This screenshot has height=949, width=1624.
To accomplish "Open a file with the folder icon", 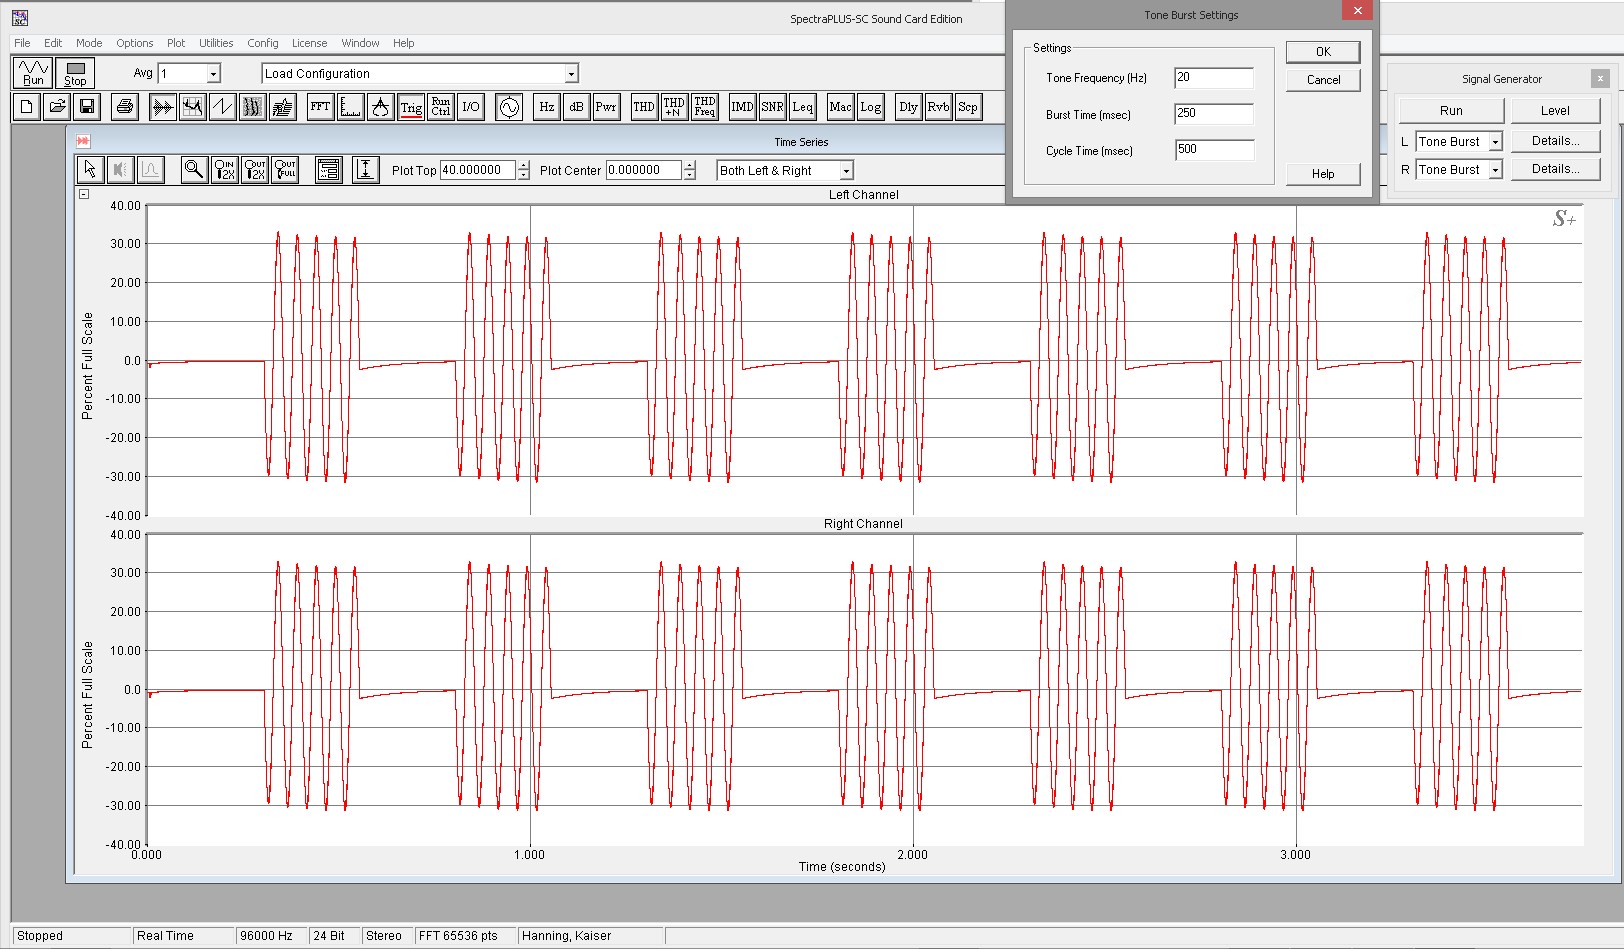I will [x=57, y=107].
